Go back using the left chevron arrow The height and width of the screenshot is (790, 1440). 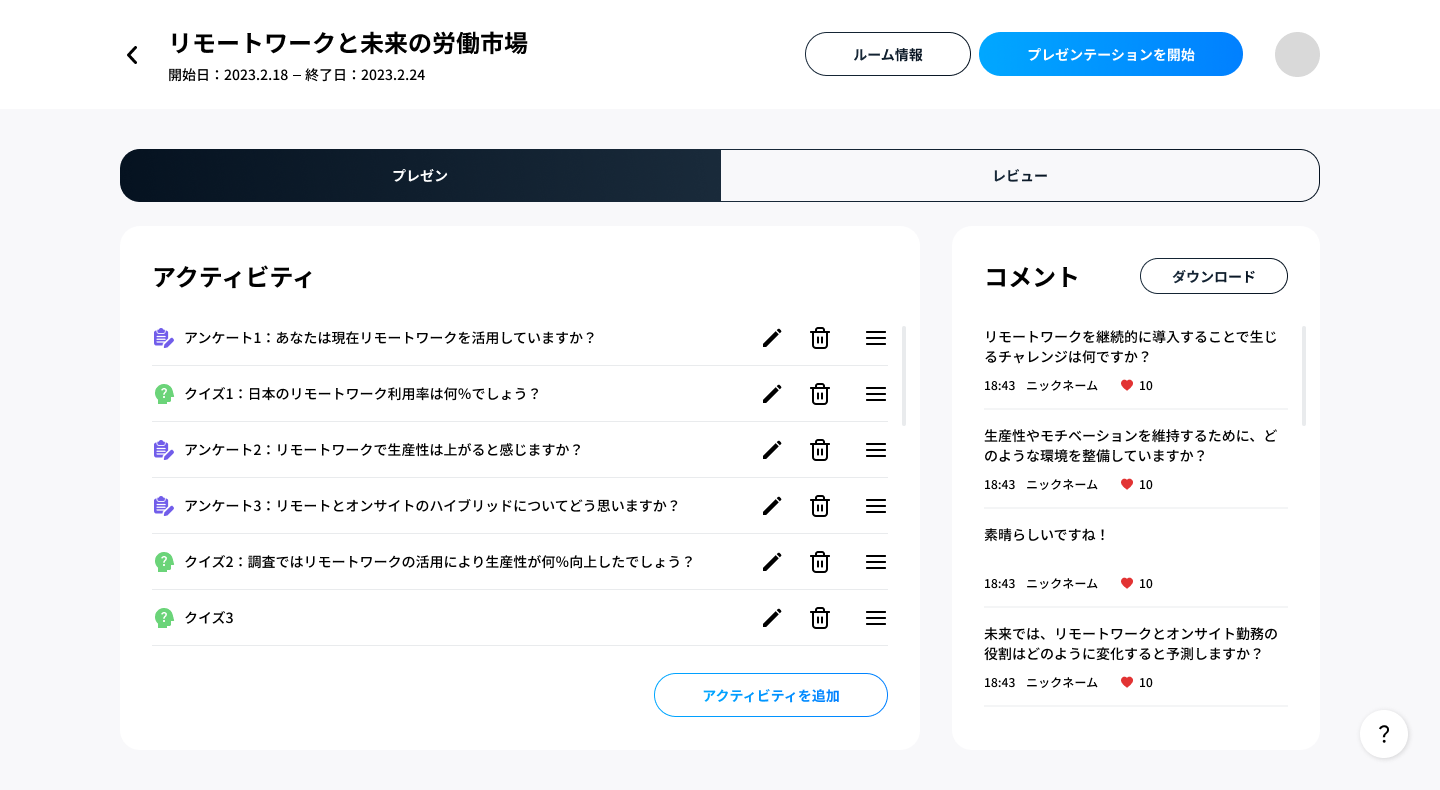[132, 54]
